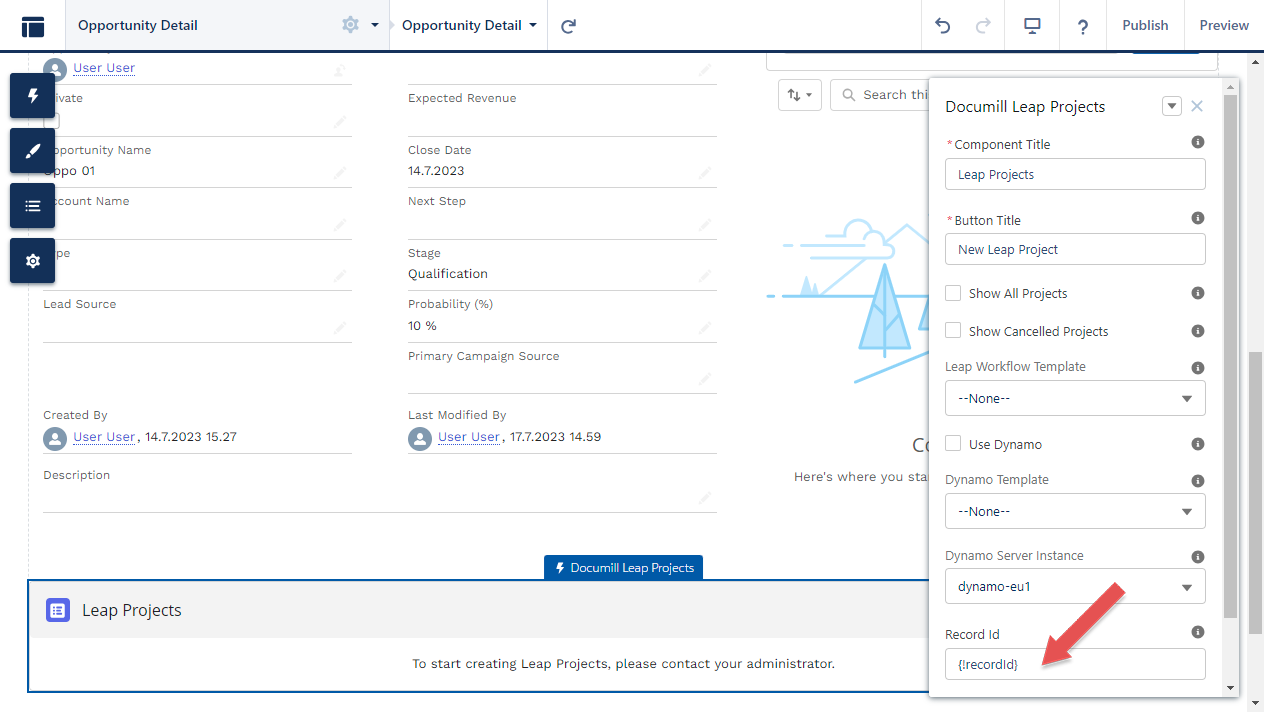Open the Dynamo Server Instance dropdown
Image resolution: width=1264 pixels, height=712 pixels.
pyautogui.click(x=1075, y=587)
